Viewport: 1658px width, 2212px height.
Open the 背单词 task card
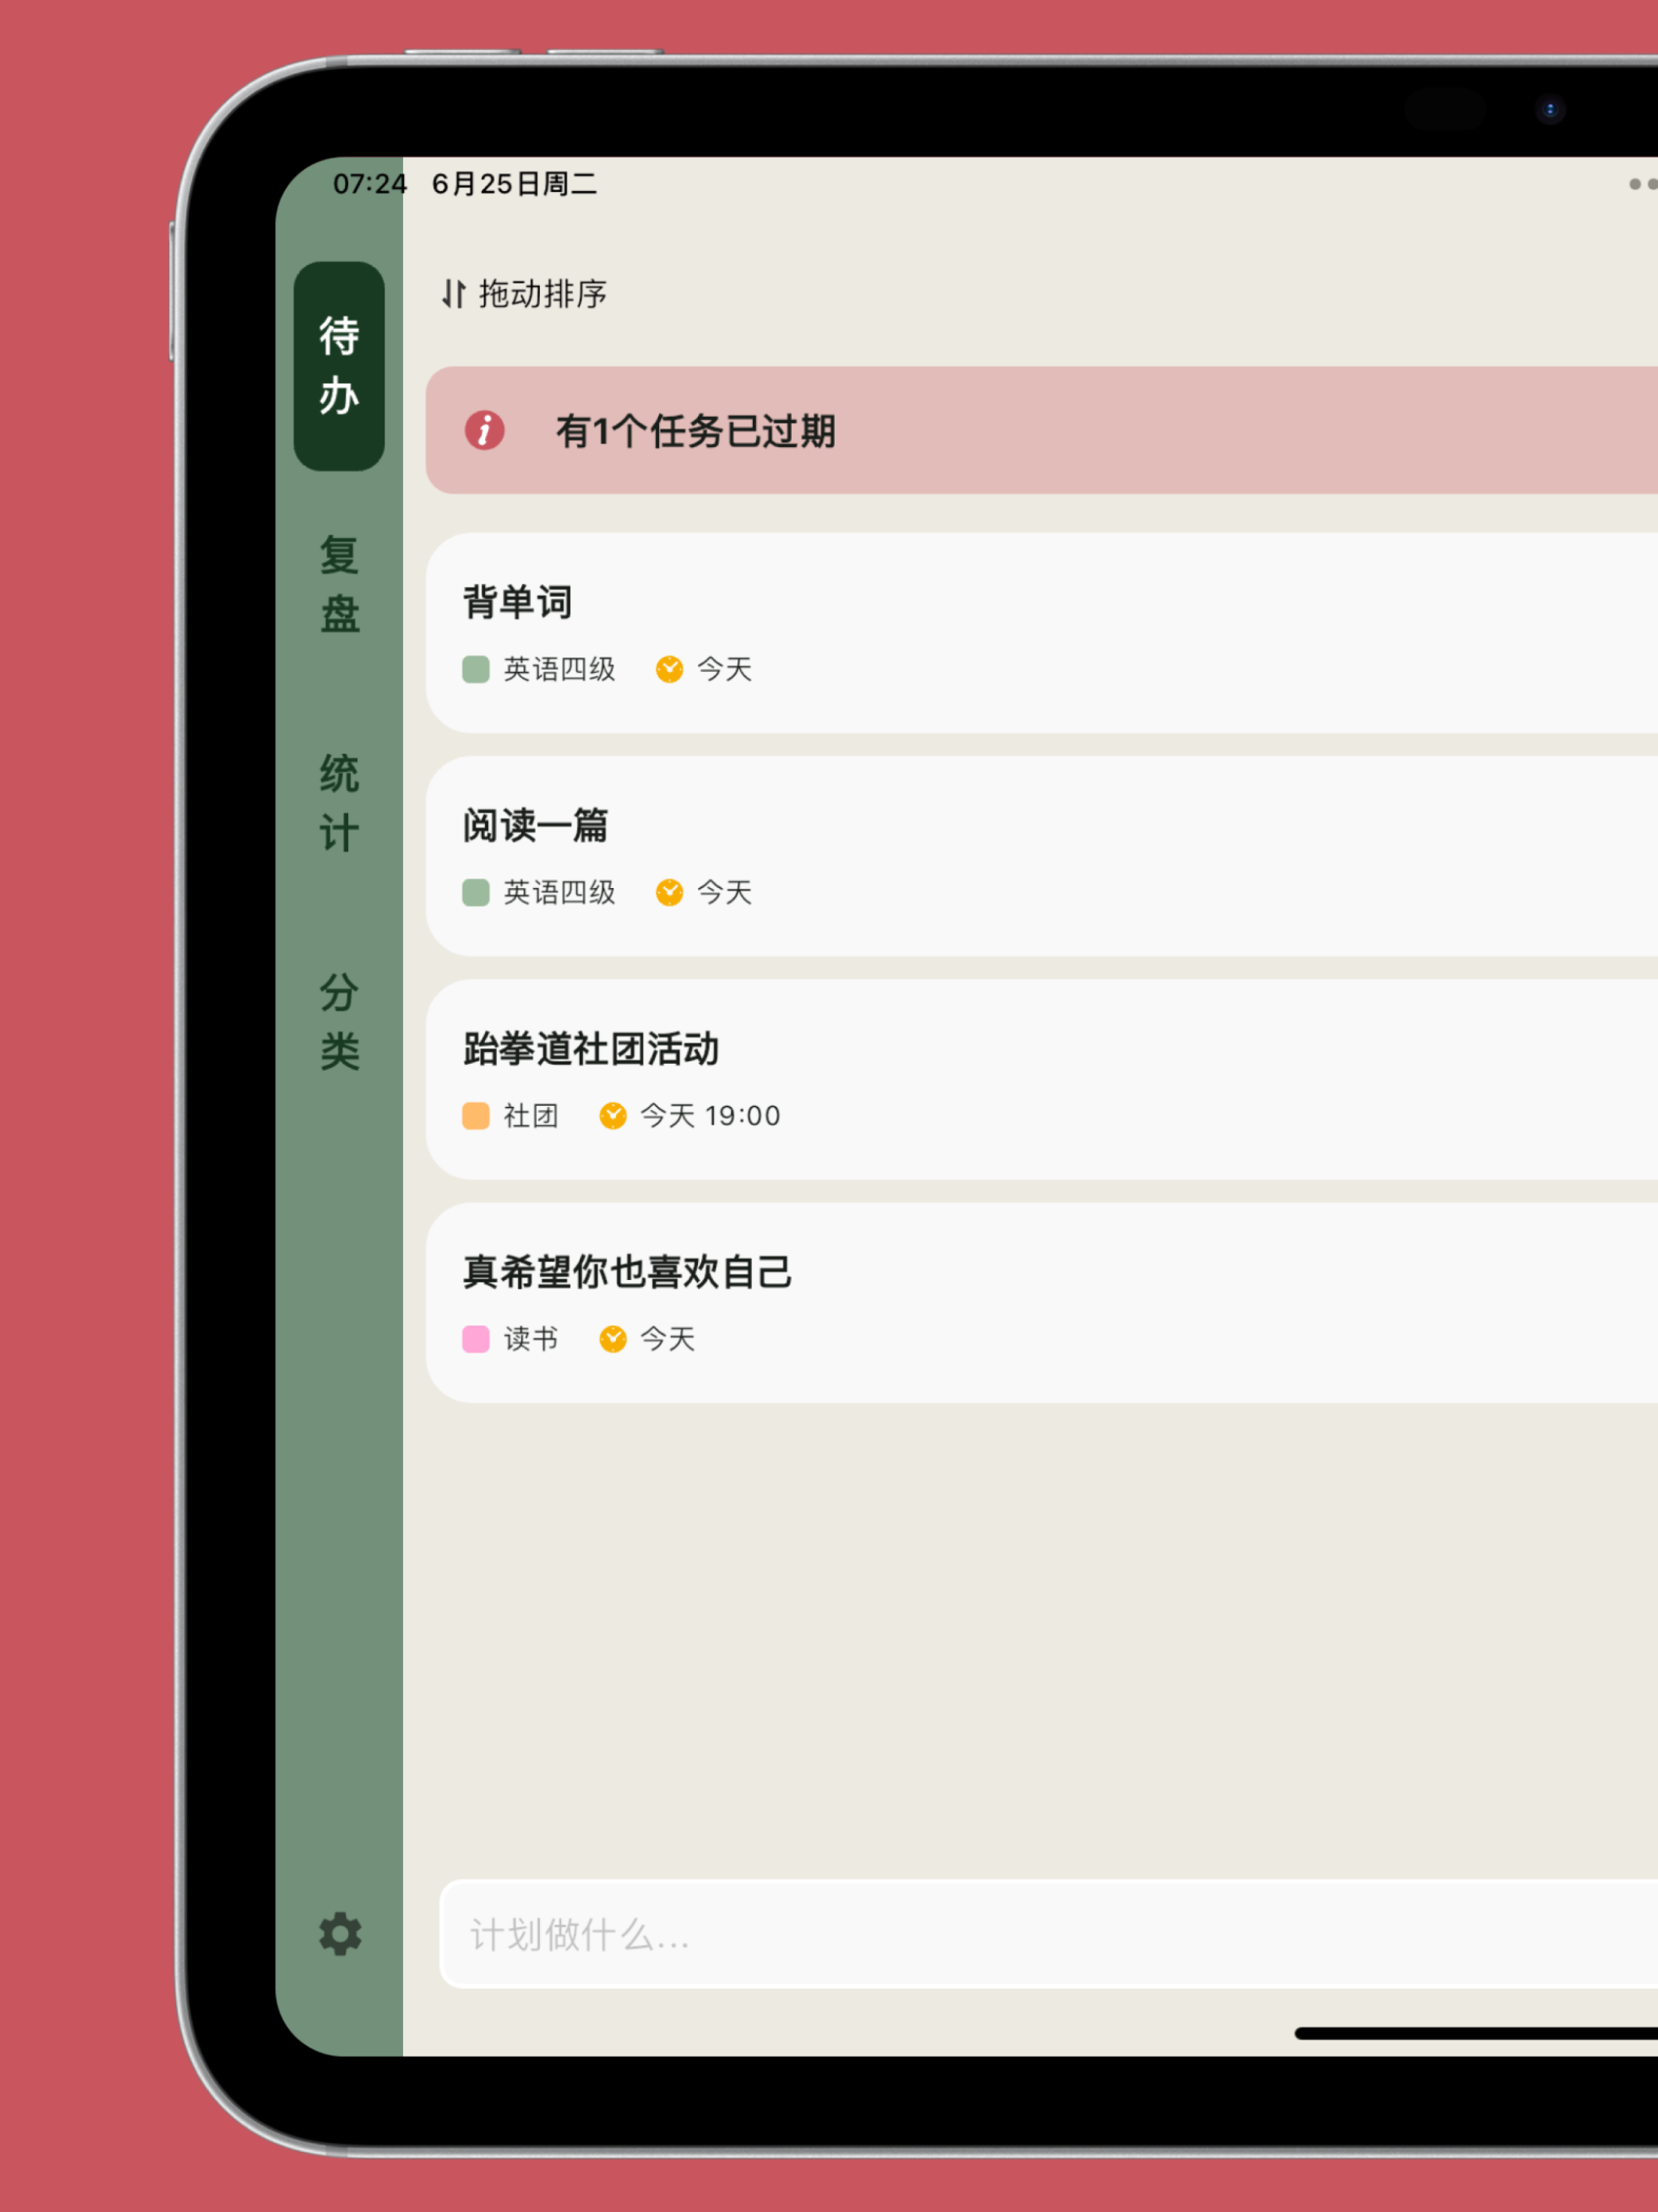(1042, 633)
